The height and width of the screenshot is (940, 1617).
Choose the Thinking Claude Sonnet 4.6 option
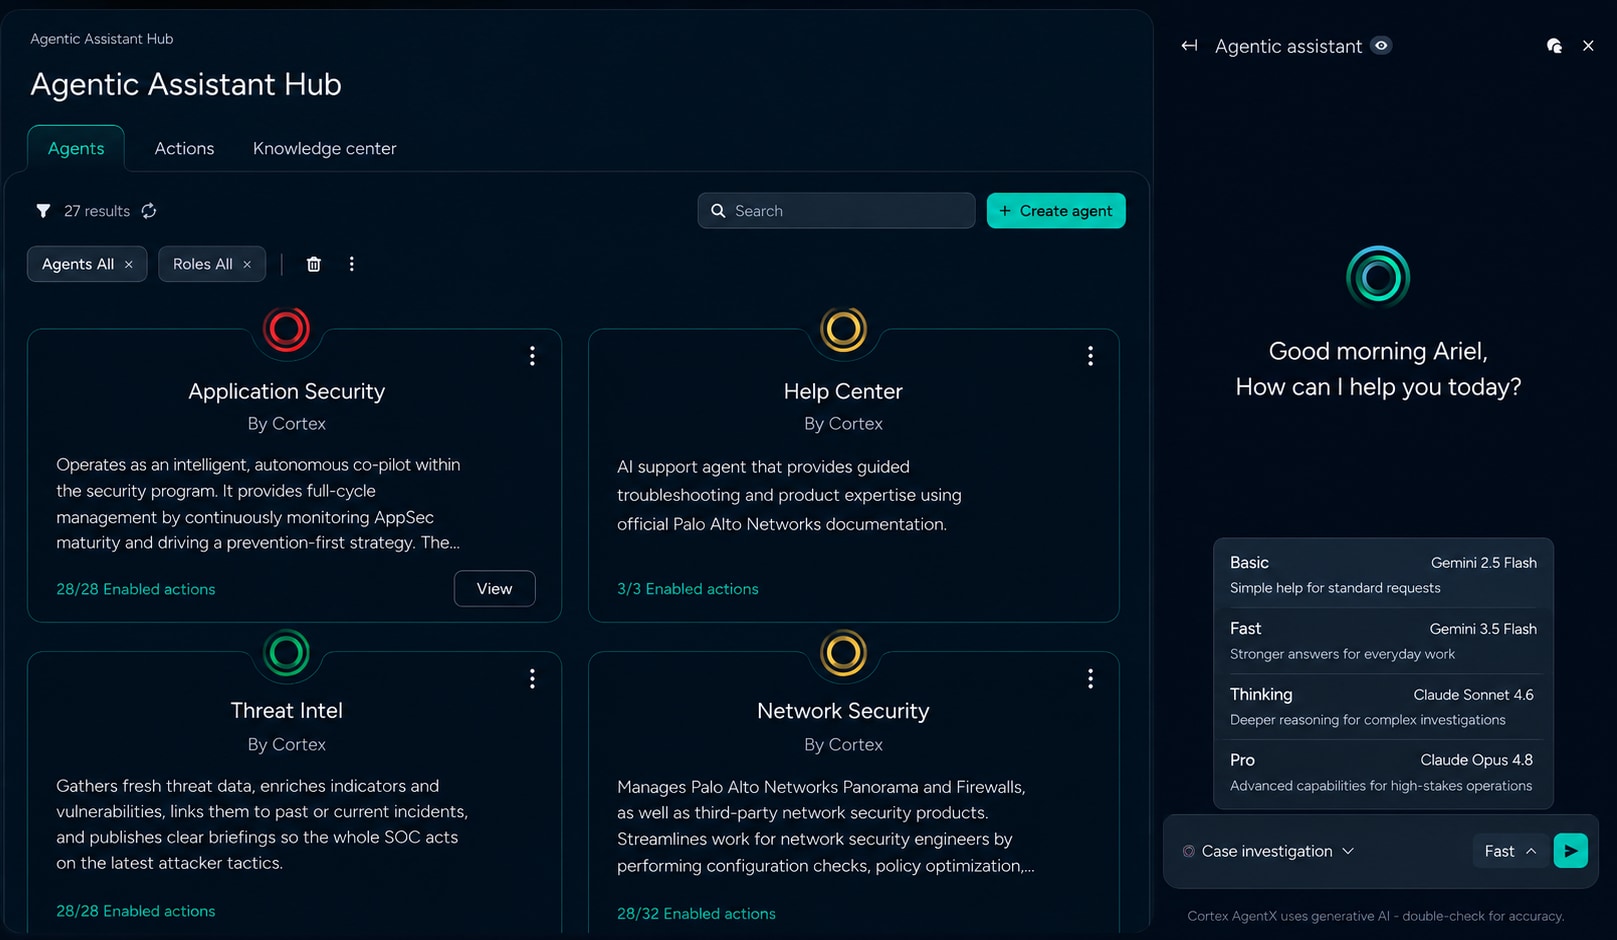tap(1383, 707)
